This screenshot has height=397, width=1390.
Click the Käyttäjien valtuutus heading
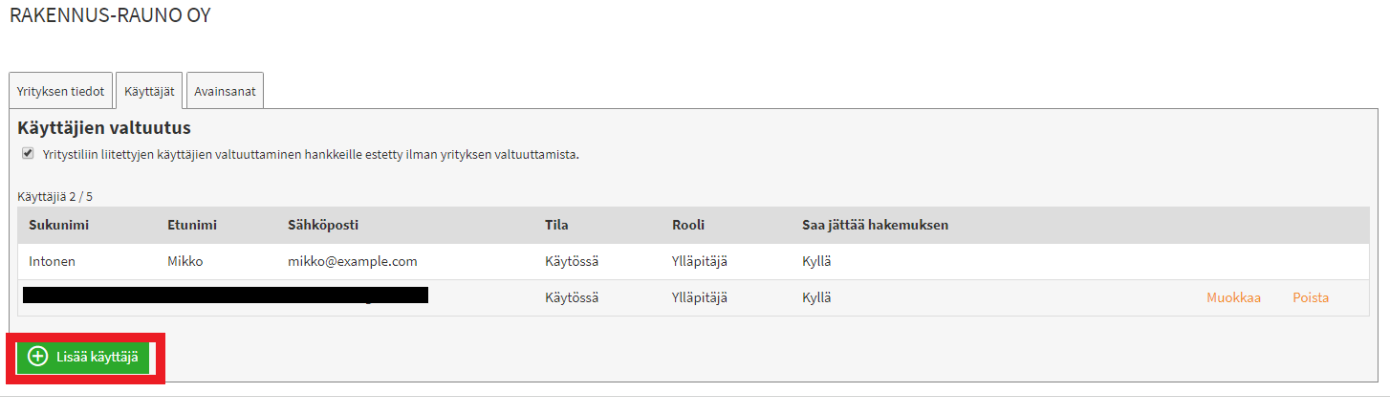(x=104, y=128)
